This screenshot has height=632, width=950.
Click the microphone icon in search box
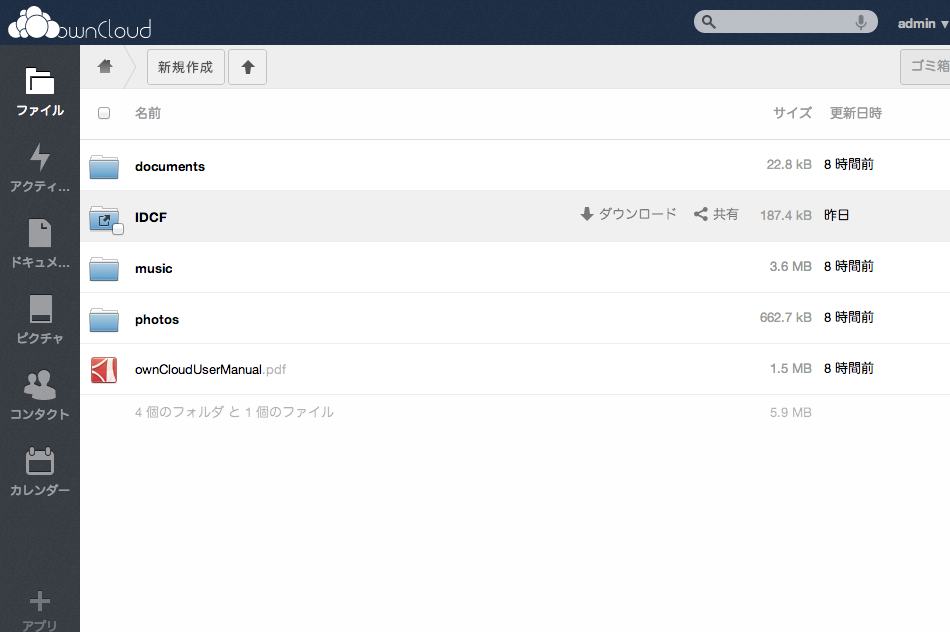[860, 22]
